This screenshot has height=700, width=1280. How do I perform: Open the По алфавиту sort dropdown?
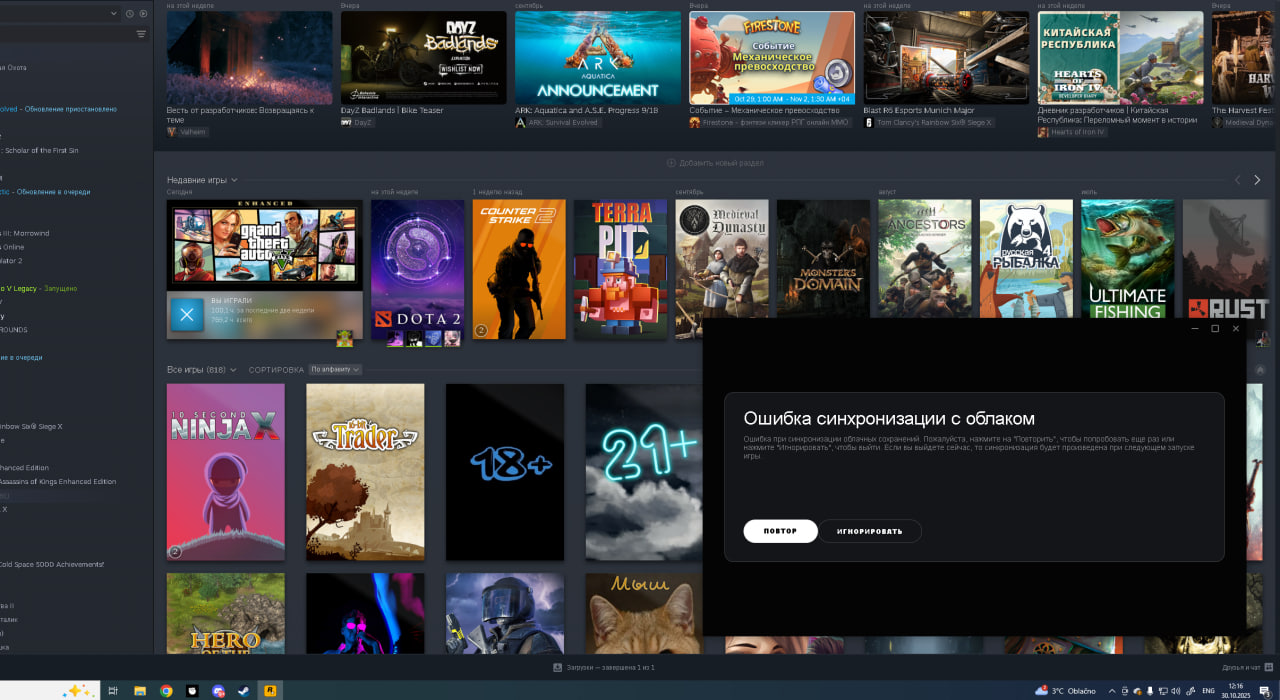point(335,370)
